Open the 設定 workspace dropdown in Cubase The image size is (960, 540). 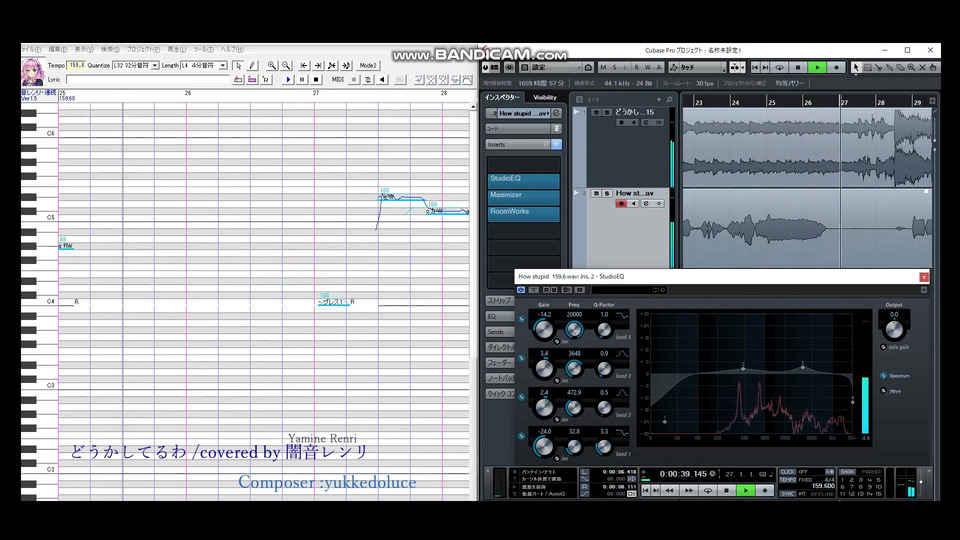coord(557,67)
